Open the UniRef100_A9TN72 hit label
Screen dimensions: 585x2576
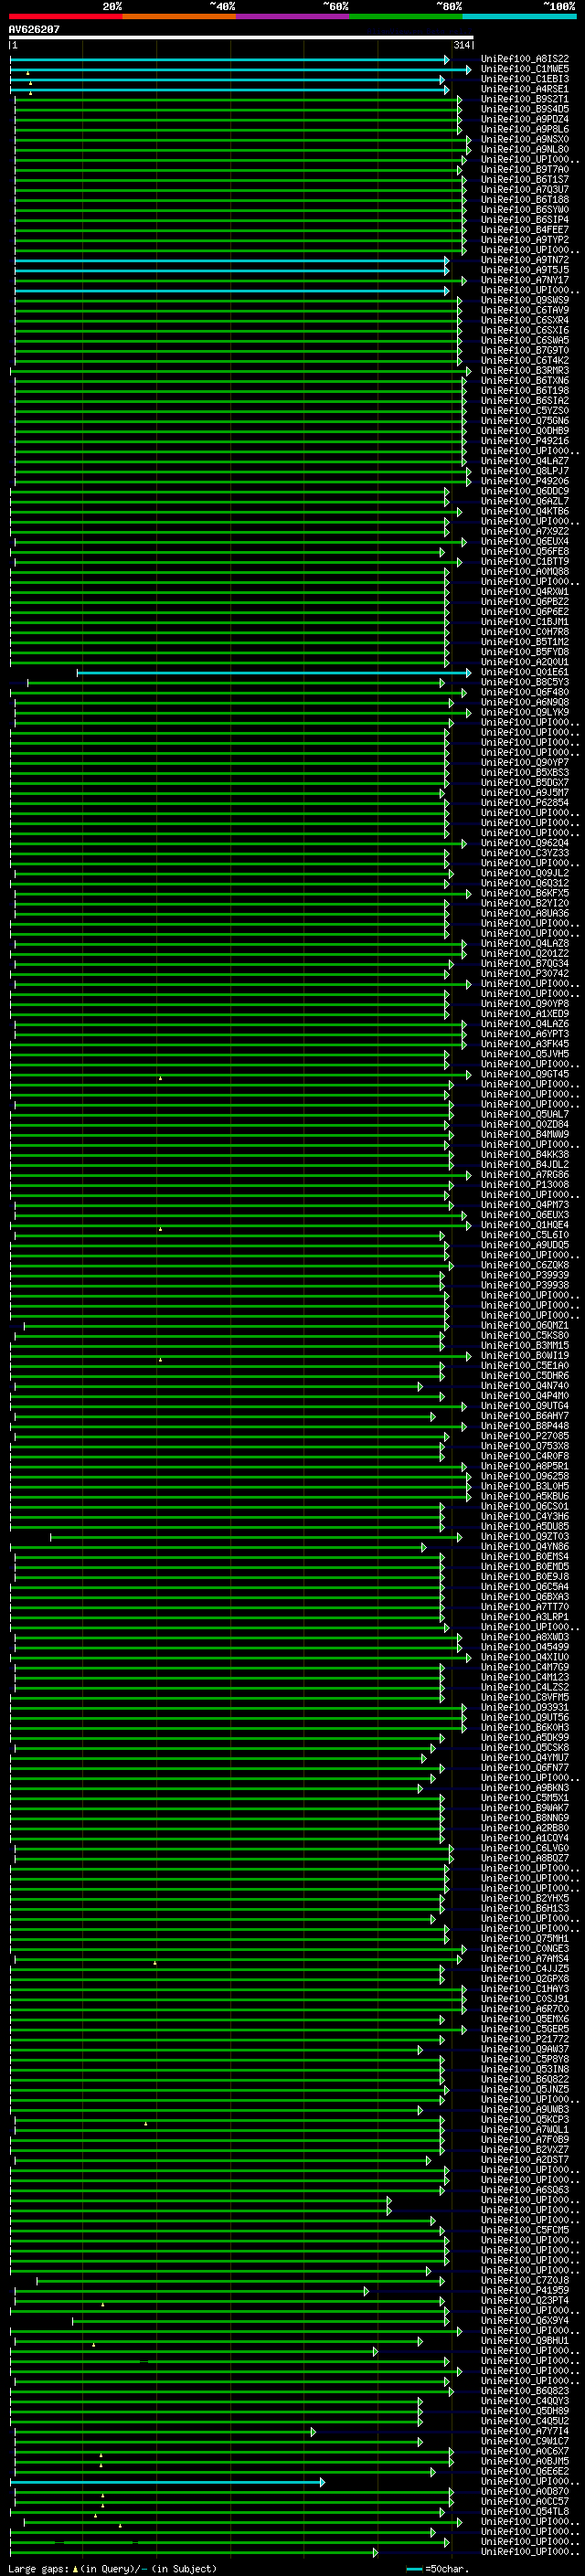pos(525,261)
